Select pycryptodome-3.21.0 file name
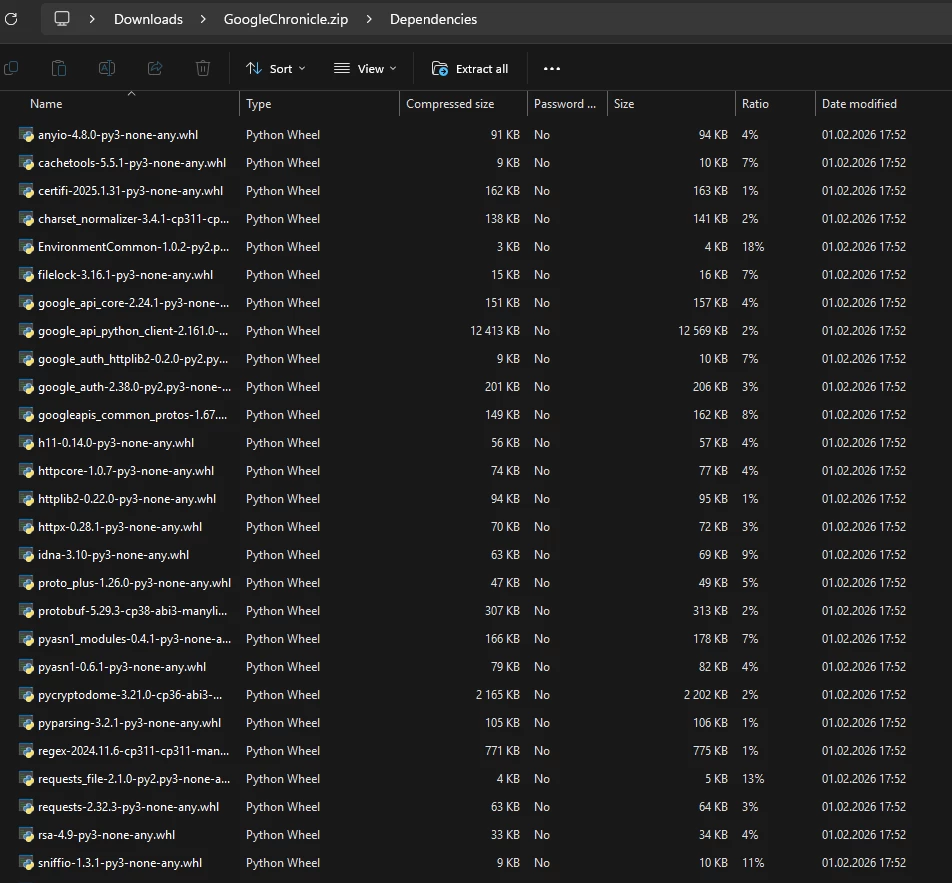 pyautogui.click(x=130, y=695)
